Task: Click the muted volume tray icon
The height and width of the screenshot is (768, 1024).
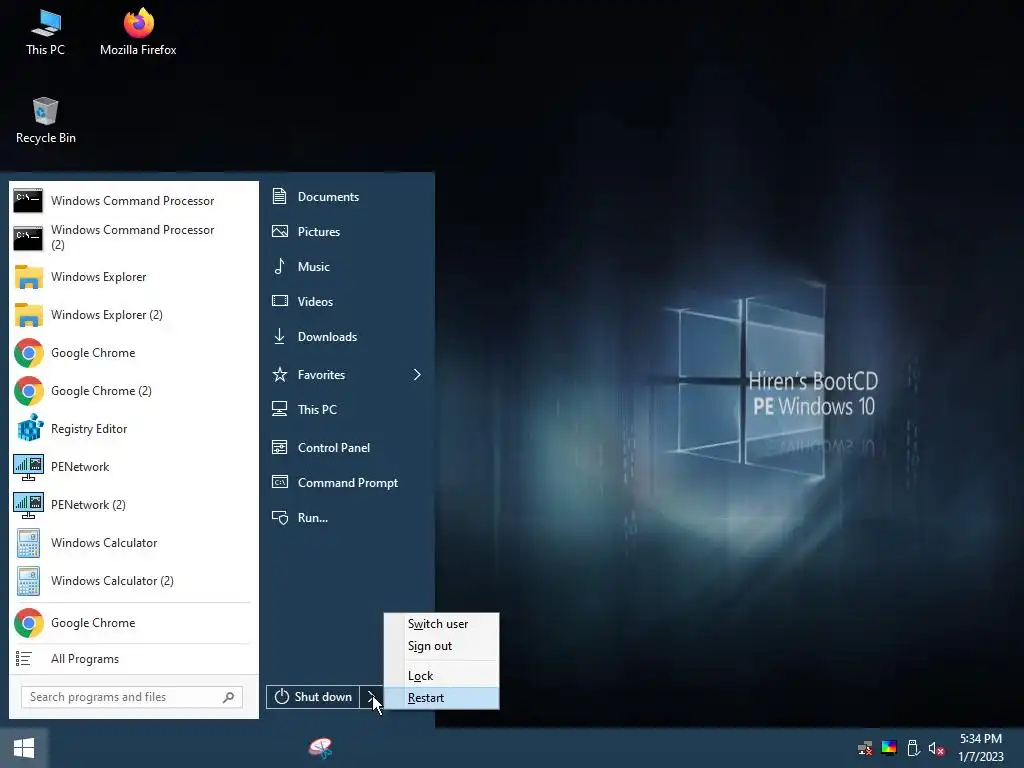Action: pyautogui.click(x=936, y=748)
